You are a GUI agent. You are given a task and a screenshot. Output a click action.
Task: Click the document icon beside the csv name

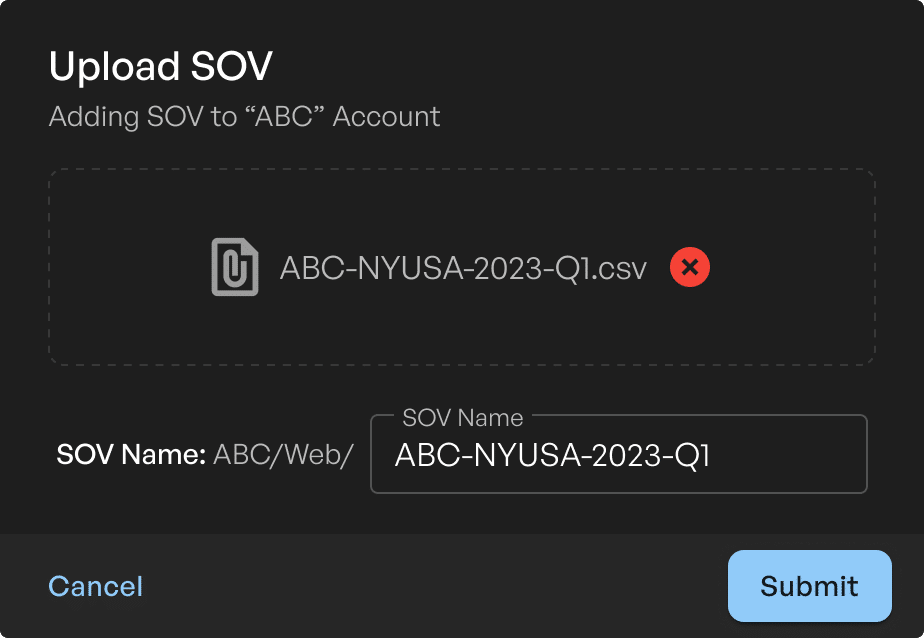[235, 267]
